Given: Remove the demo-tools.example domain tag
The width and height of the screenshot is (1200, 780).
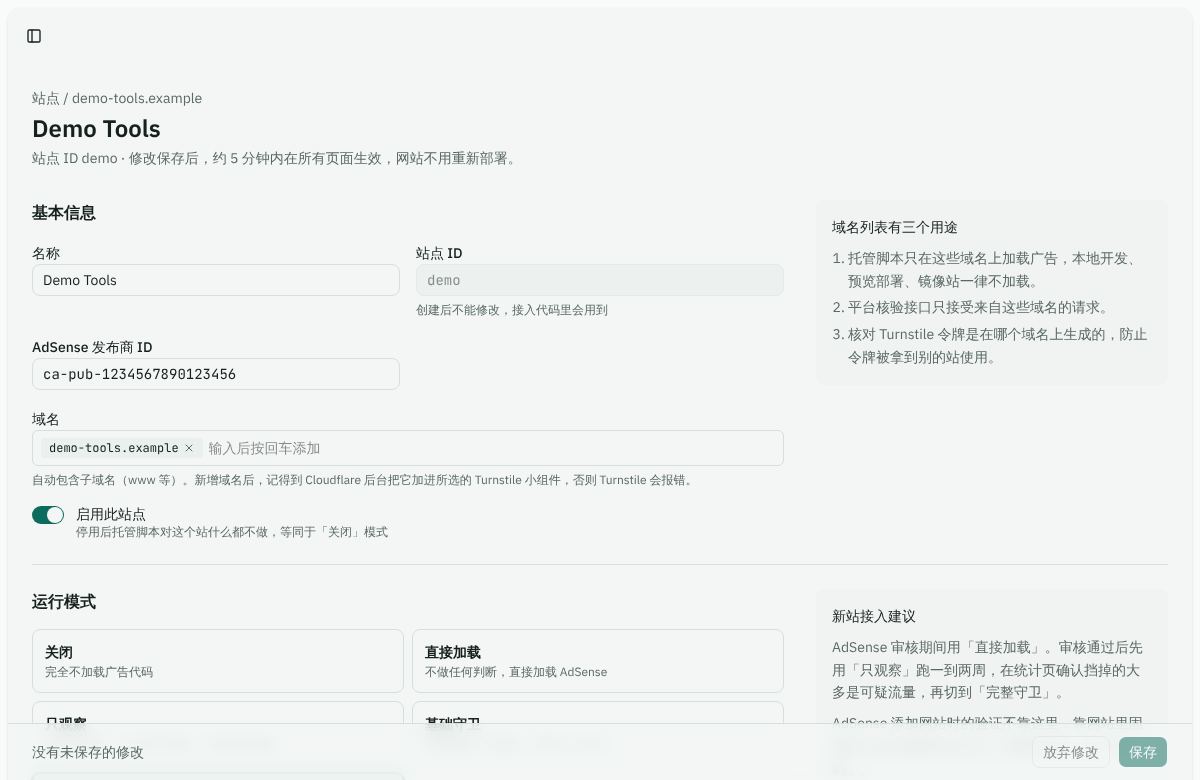Looking at the screenshot, I should coord(189,448).
